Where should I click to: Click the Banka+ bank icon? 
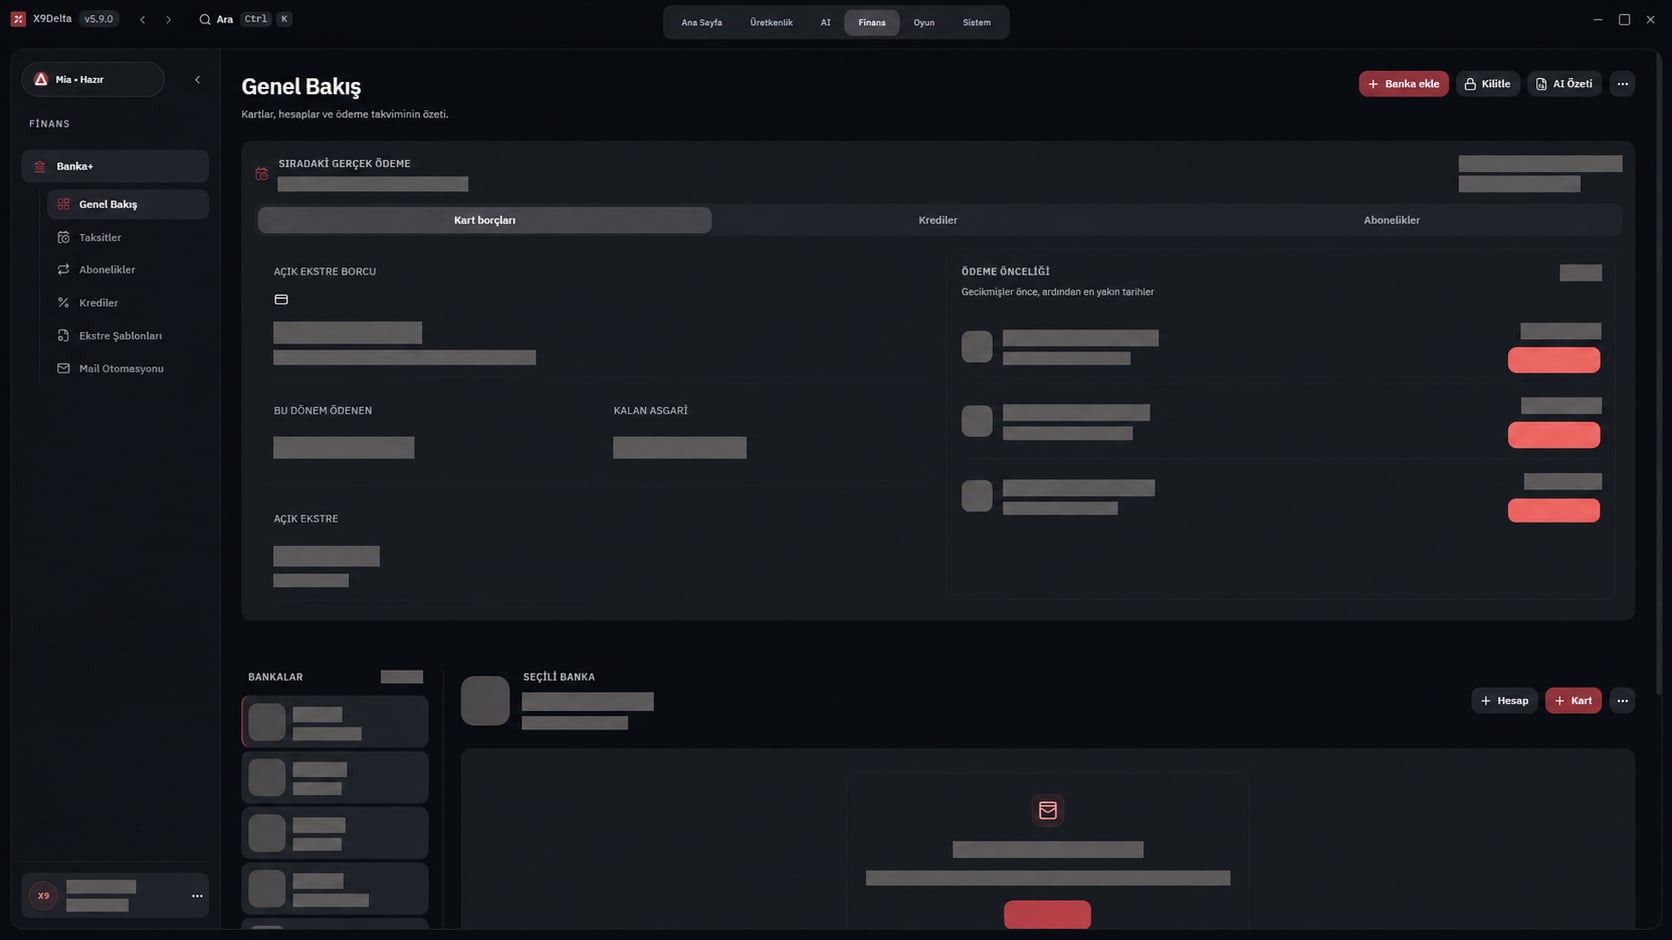pyautogui.click(x=40, y=166)
